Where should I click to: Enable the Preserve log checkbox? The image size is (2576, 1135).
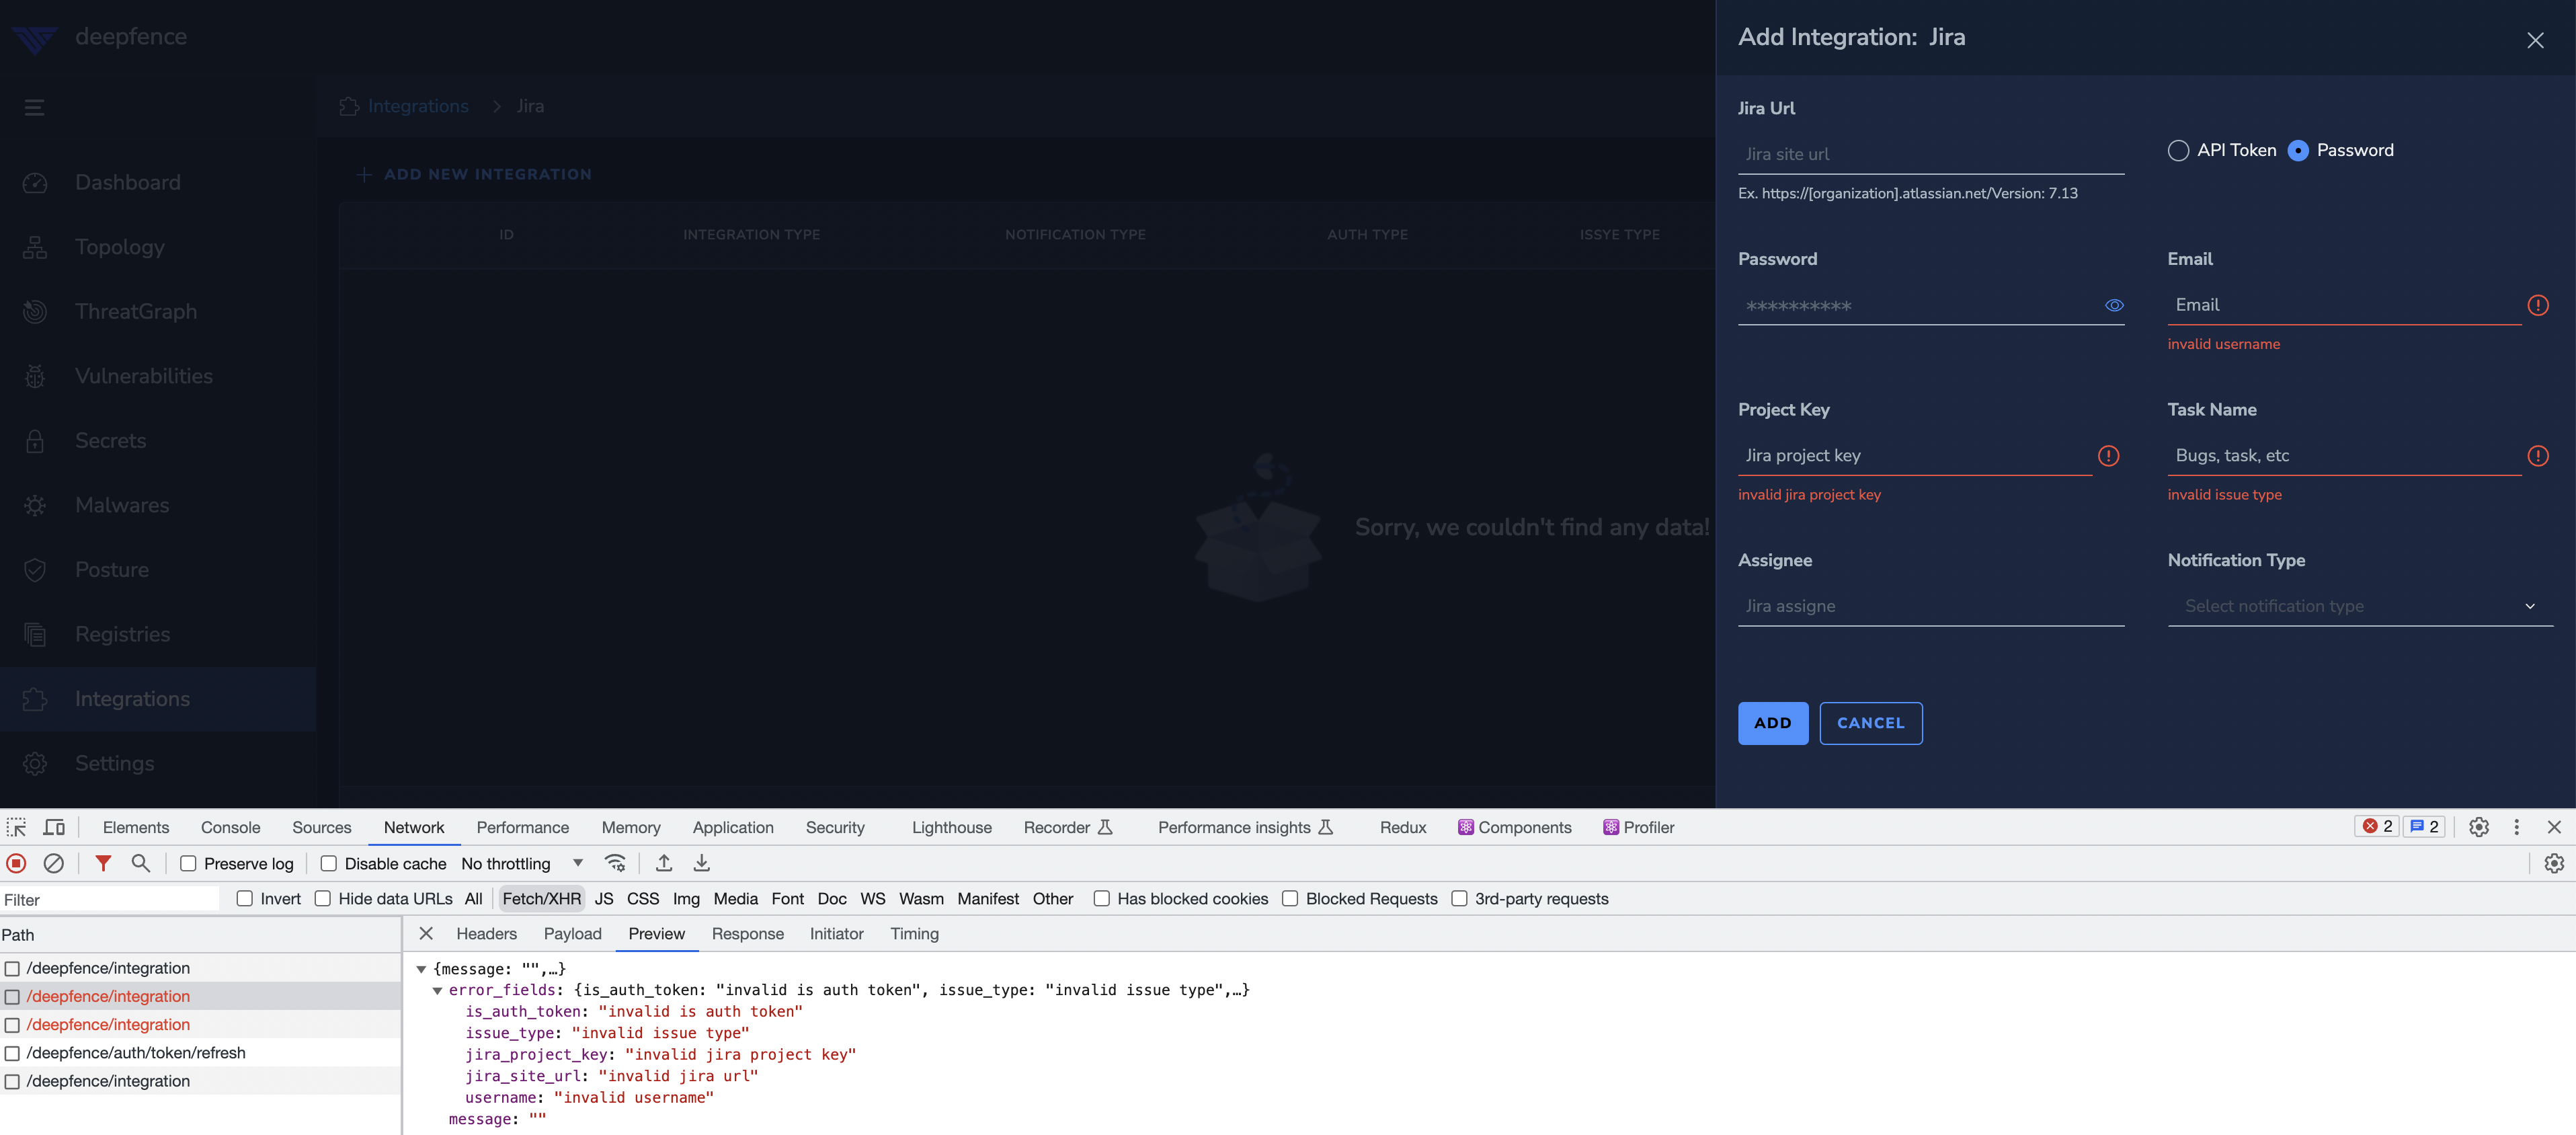coord(188,863)
